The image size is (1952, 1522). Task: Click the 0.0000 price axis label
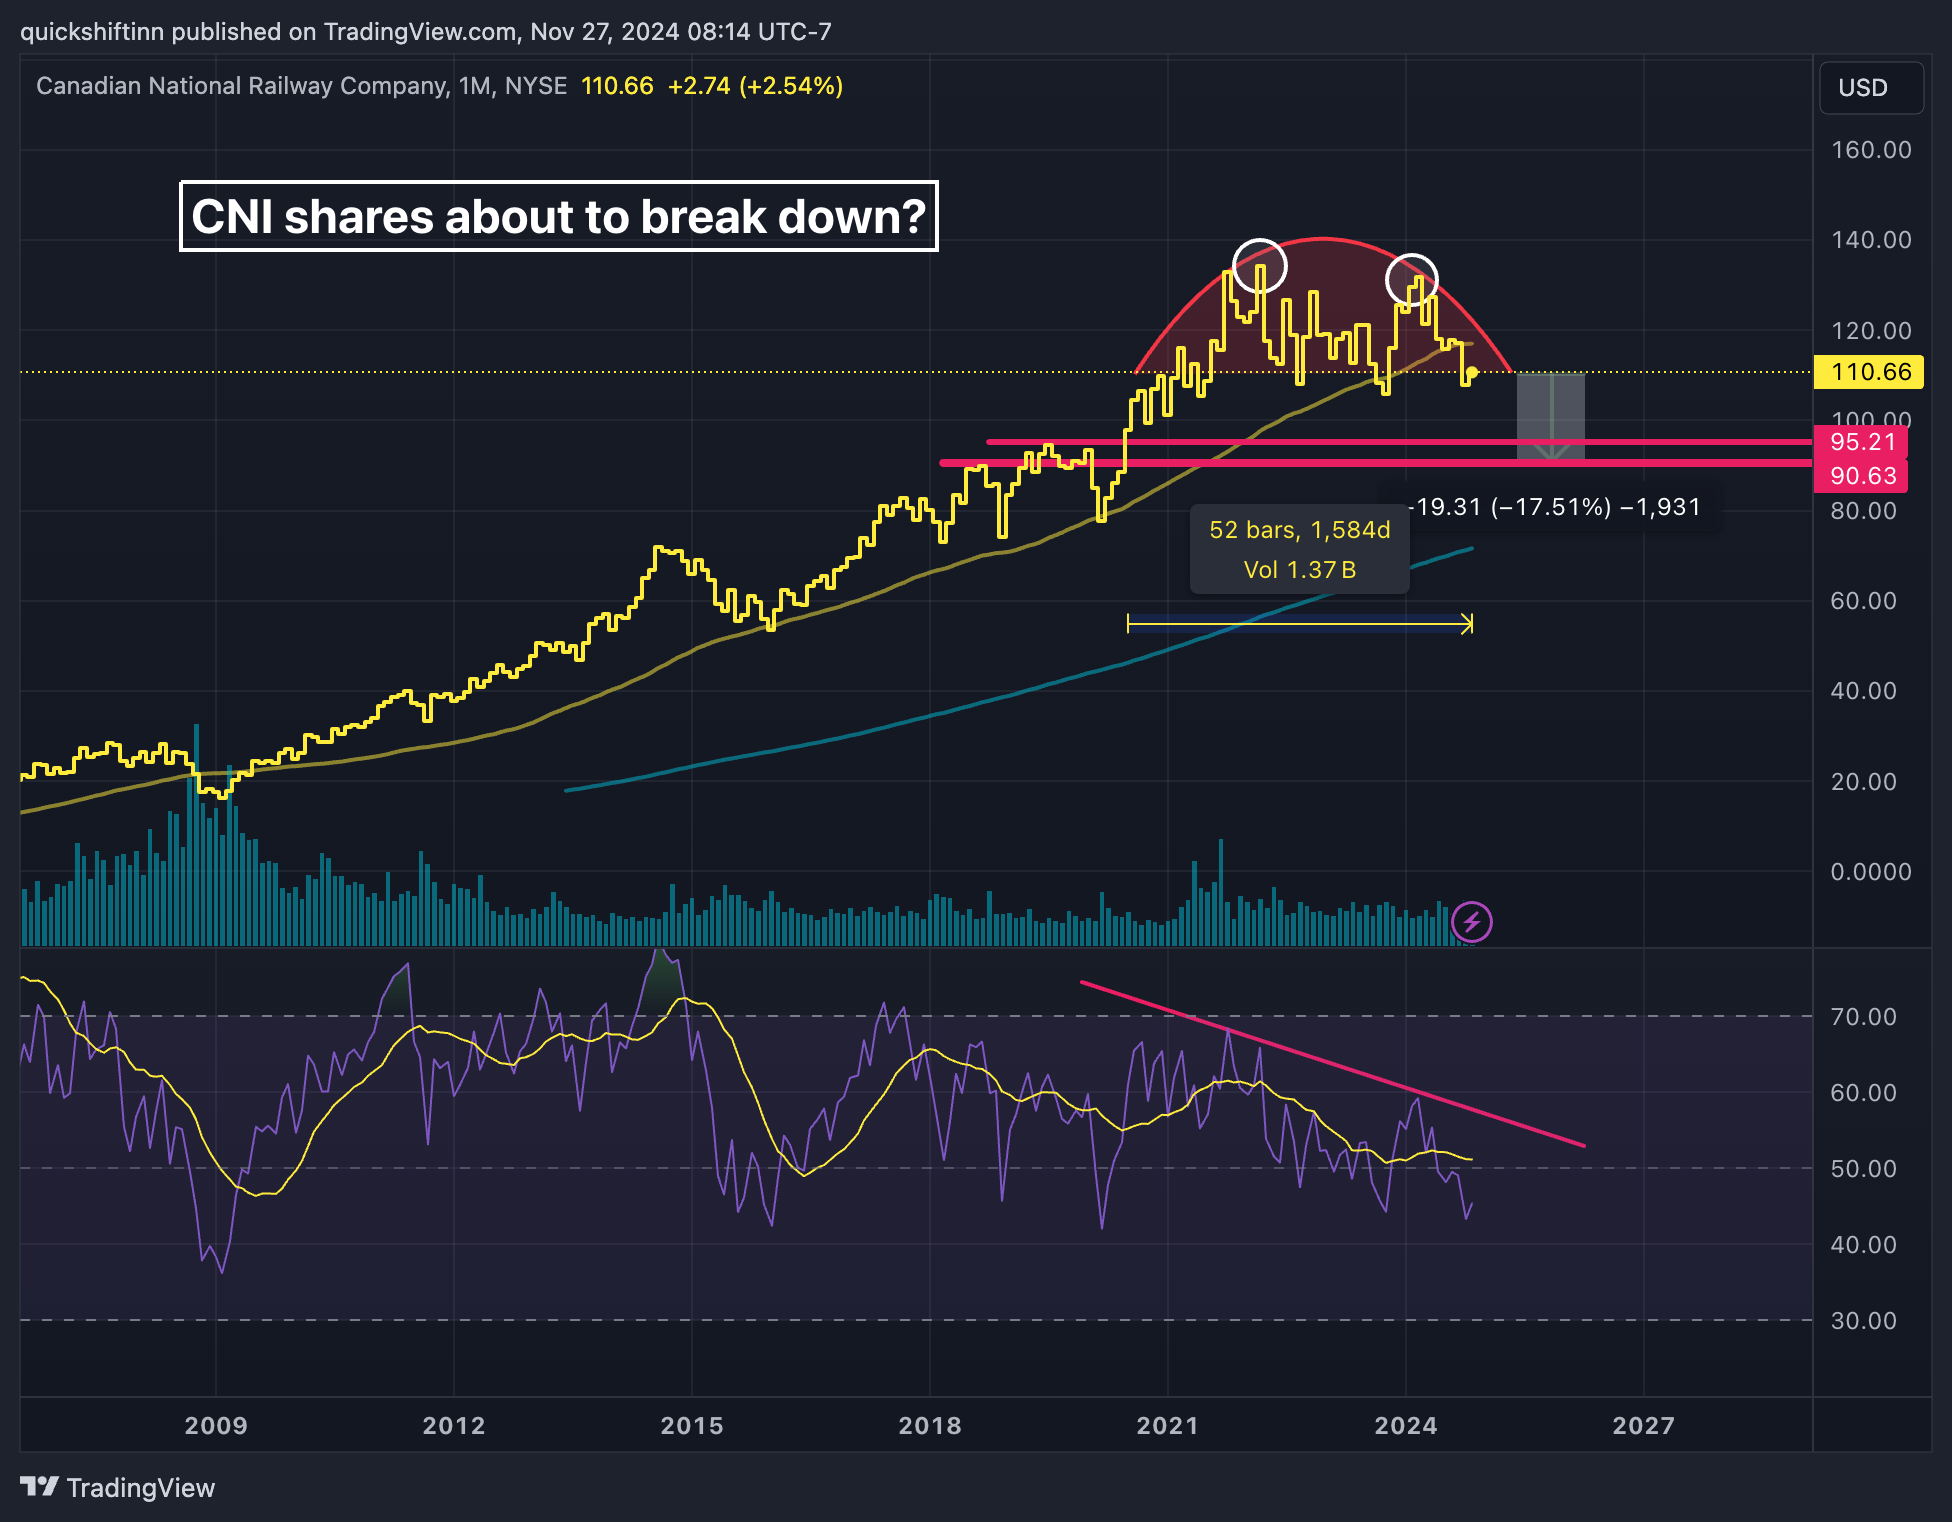coord(1871,872)
